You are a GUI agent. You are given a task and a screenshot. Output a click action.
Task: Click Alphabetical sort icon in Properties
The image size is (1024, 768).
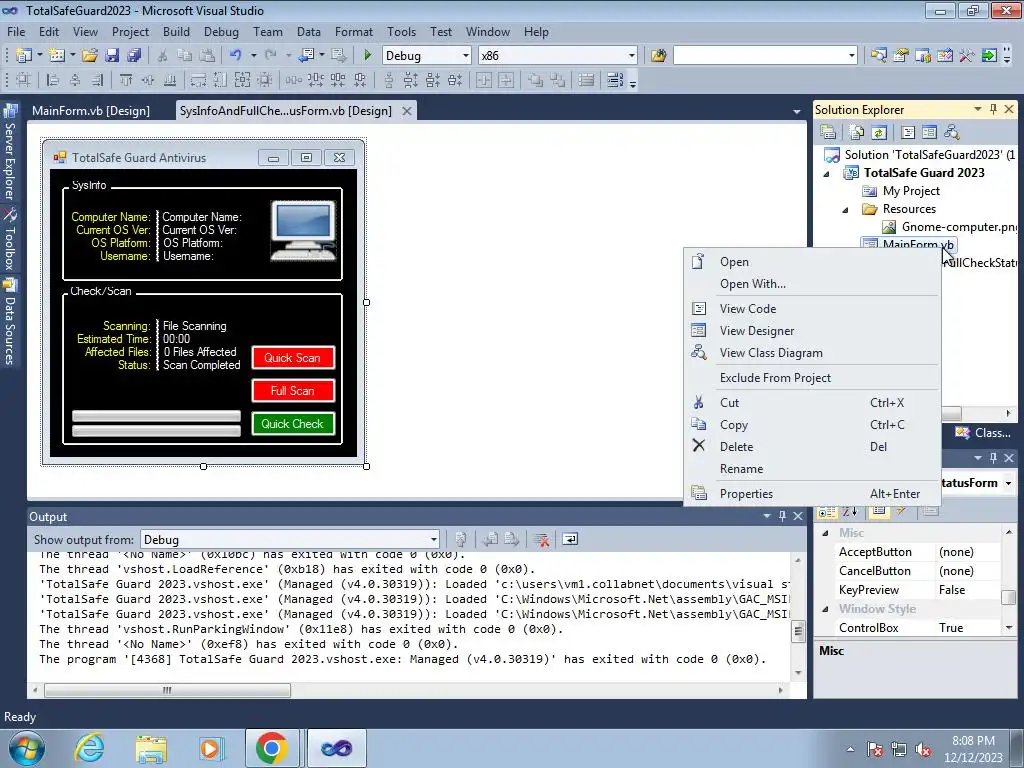click(850, 511)
